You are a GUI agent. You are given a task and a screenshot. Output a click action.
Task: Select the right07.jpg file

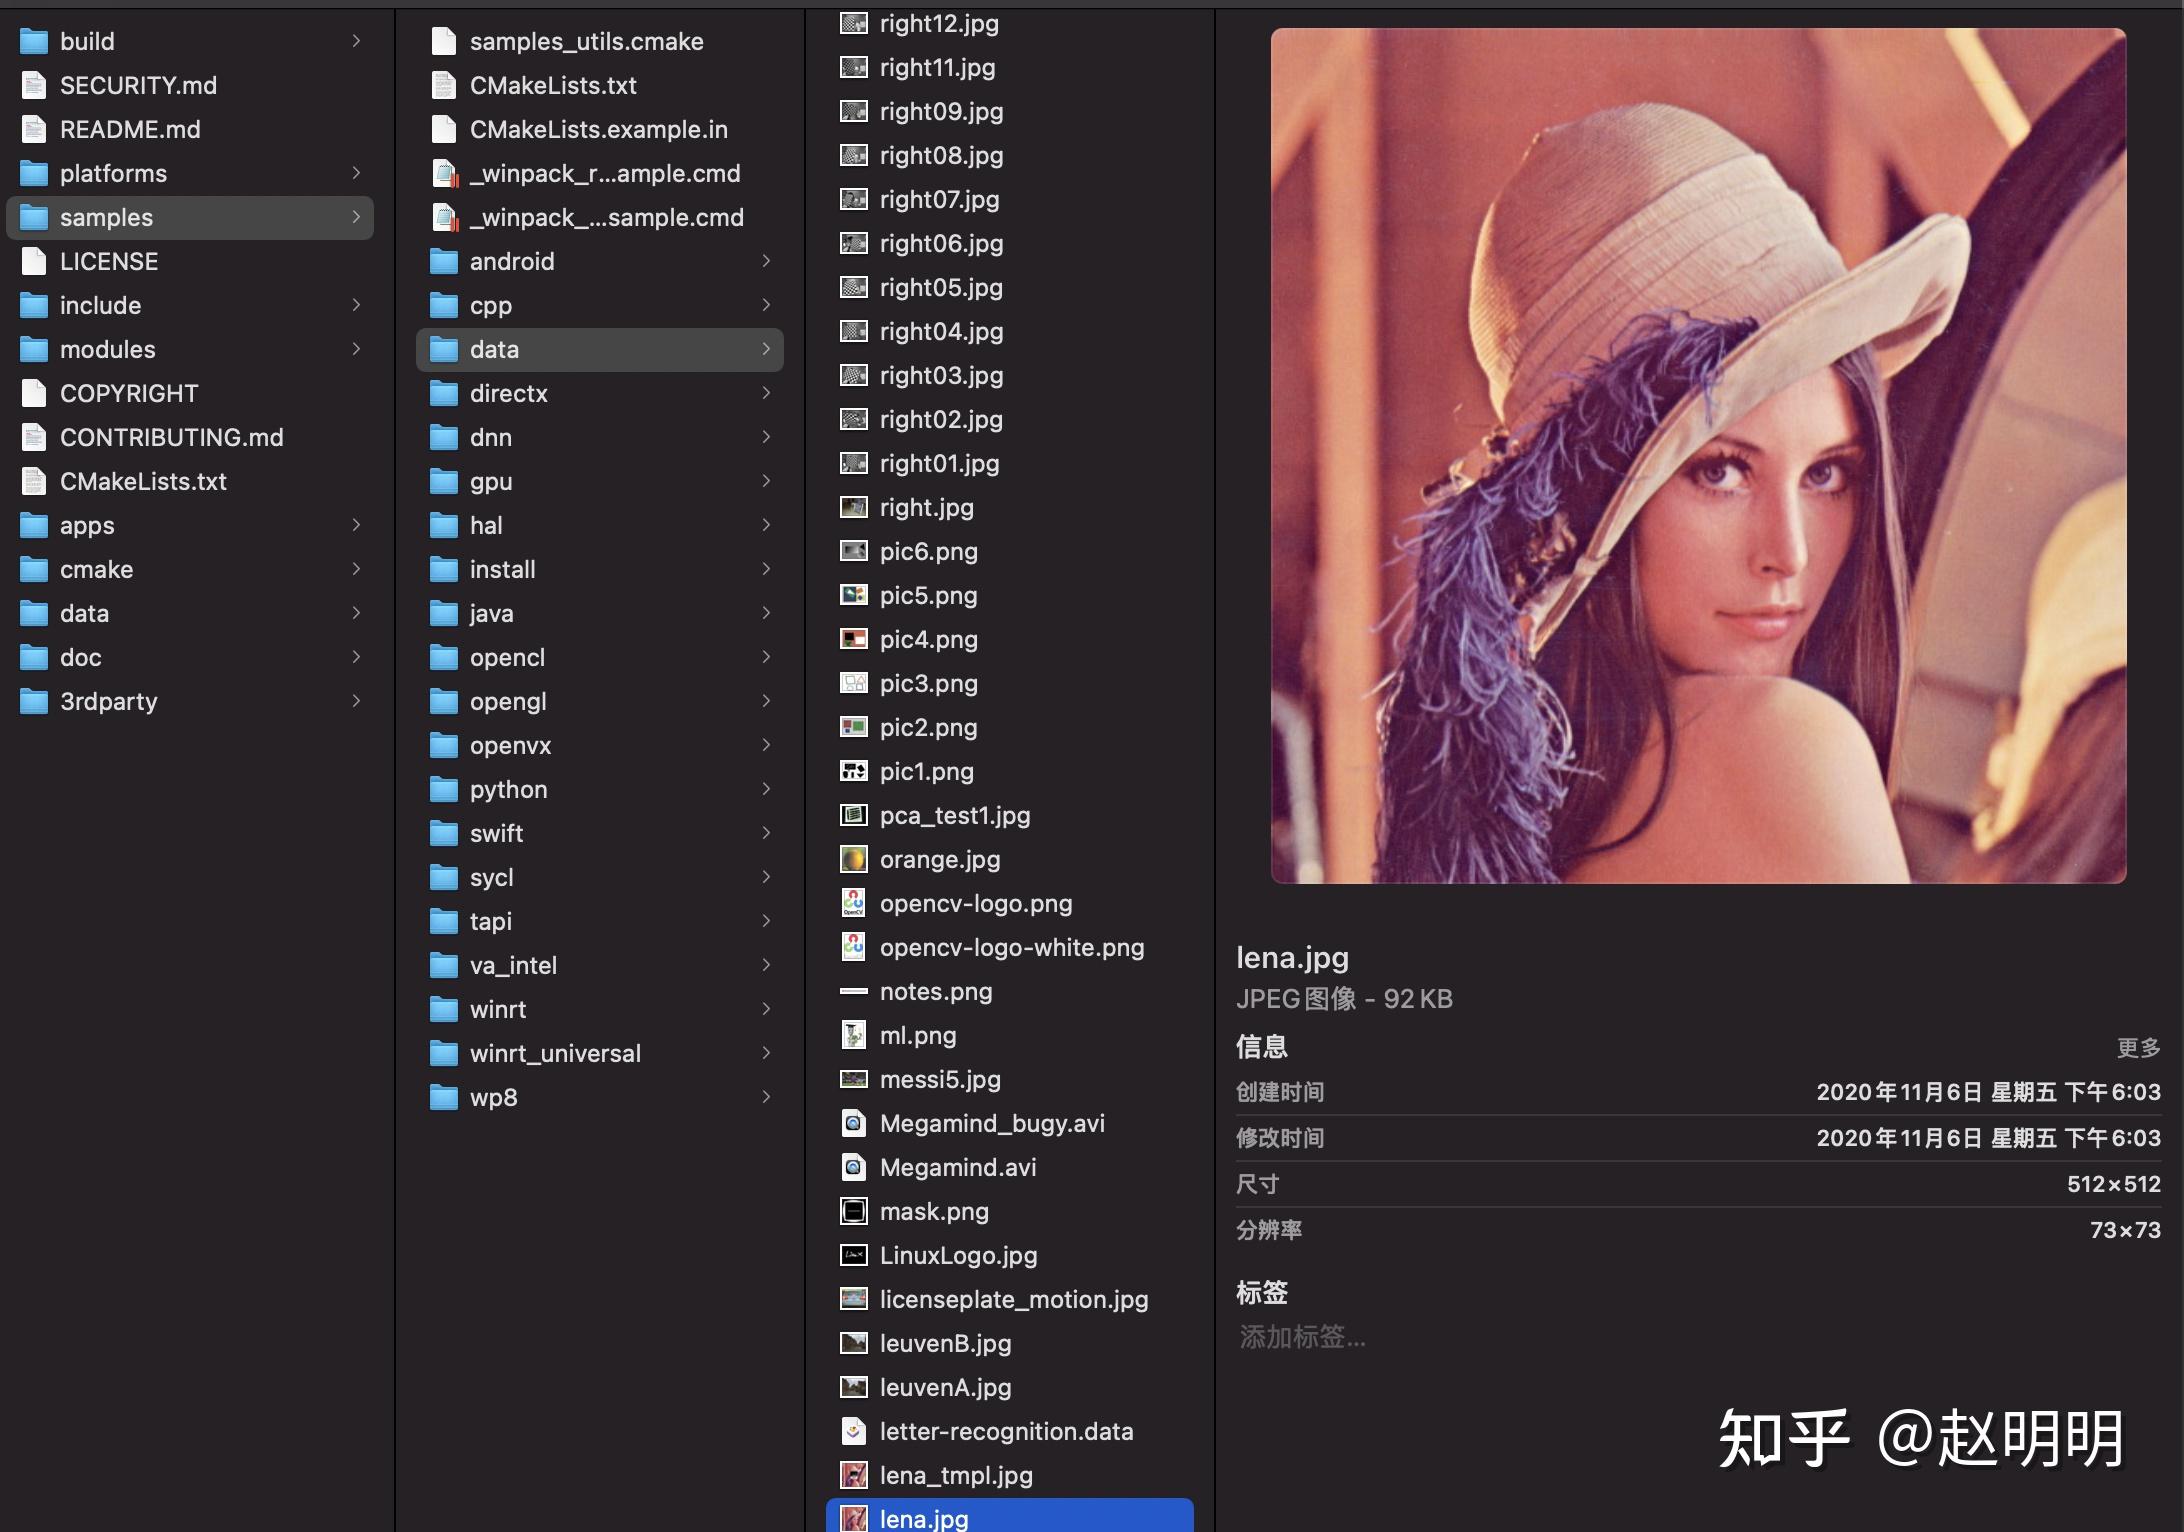point(938,199)
